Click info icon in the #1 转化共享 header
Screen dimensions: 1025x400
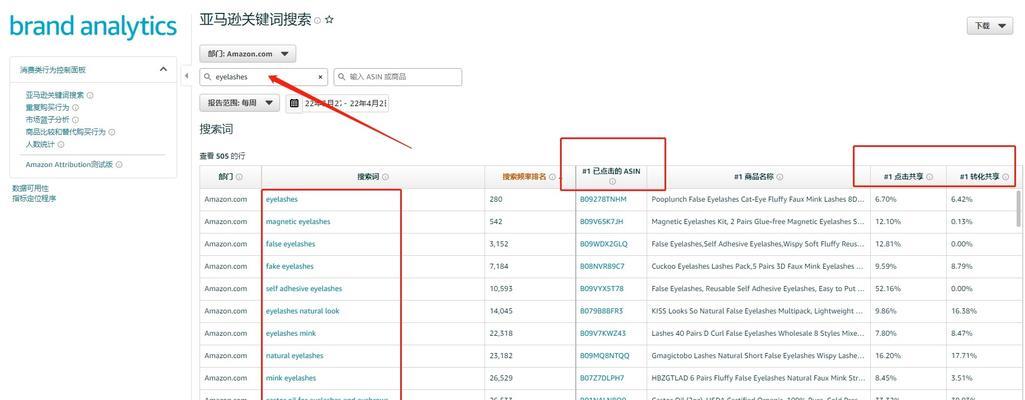coord(1005,177)
